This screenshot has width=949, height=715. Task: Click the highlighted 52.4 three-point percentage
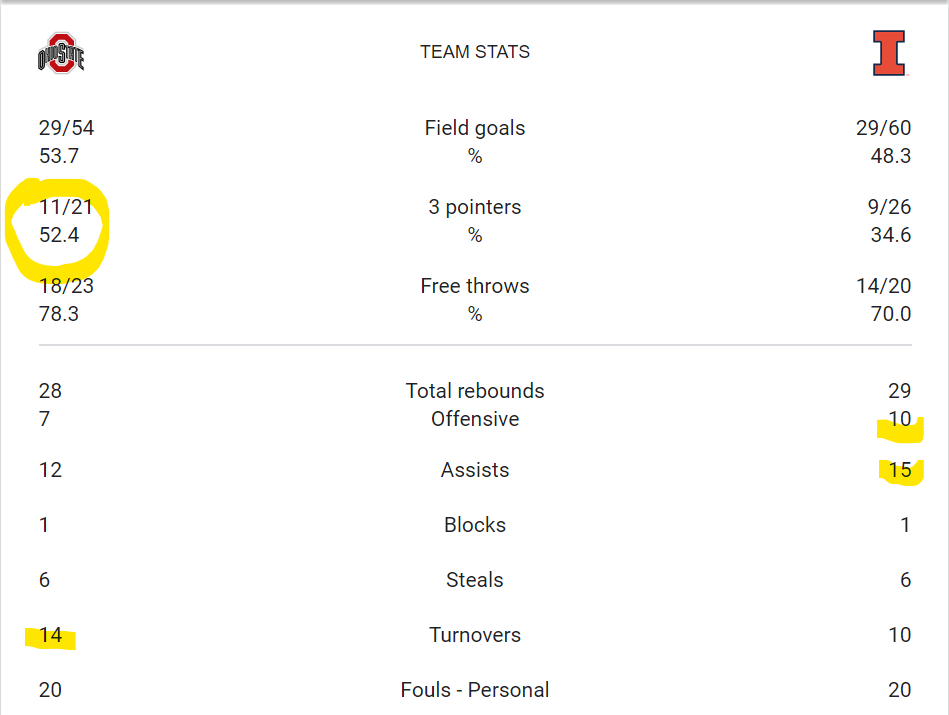coord(59,235)
